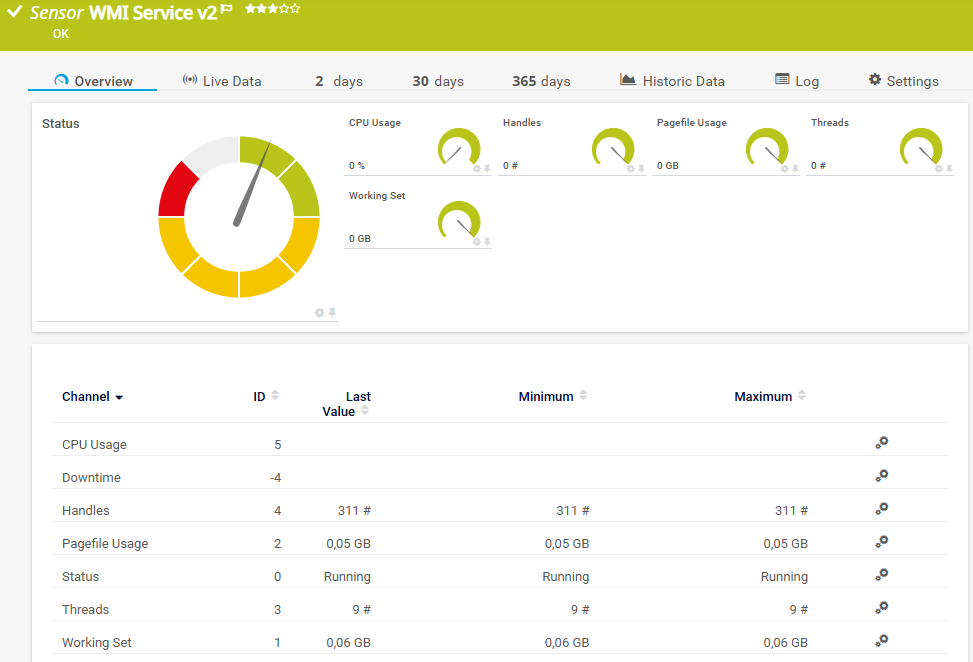This screenshot has height=662, width=973.
Task: Set priority using the fifth star
Action: click(x=295, y=9)
